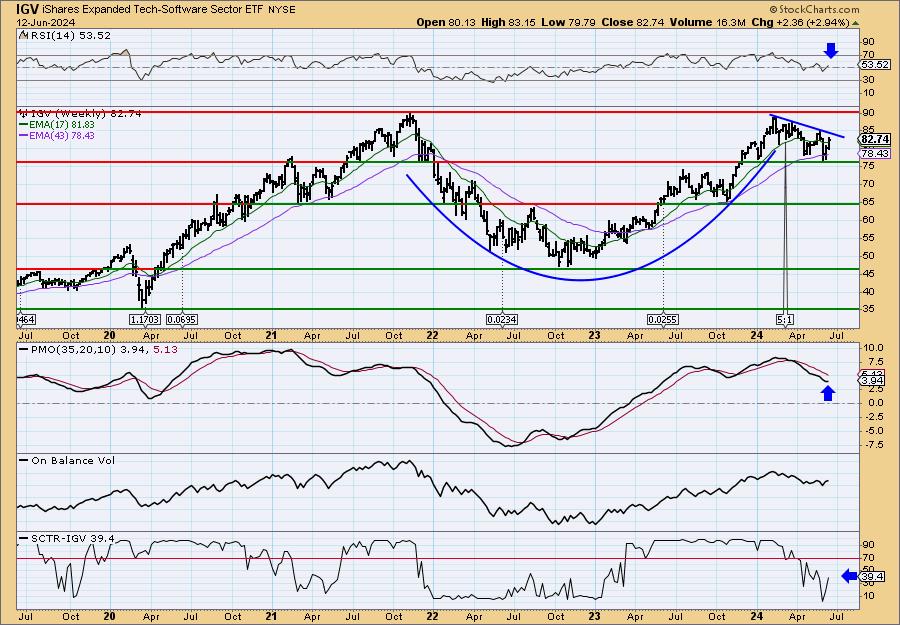Click the IGV ticker symbol in header

28,9
